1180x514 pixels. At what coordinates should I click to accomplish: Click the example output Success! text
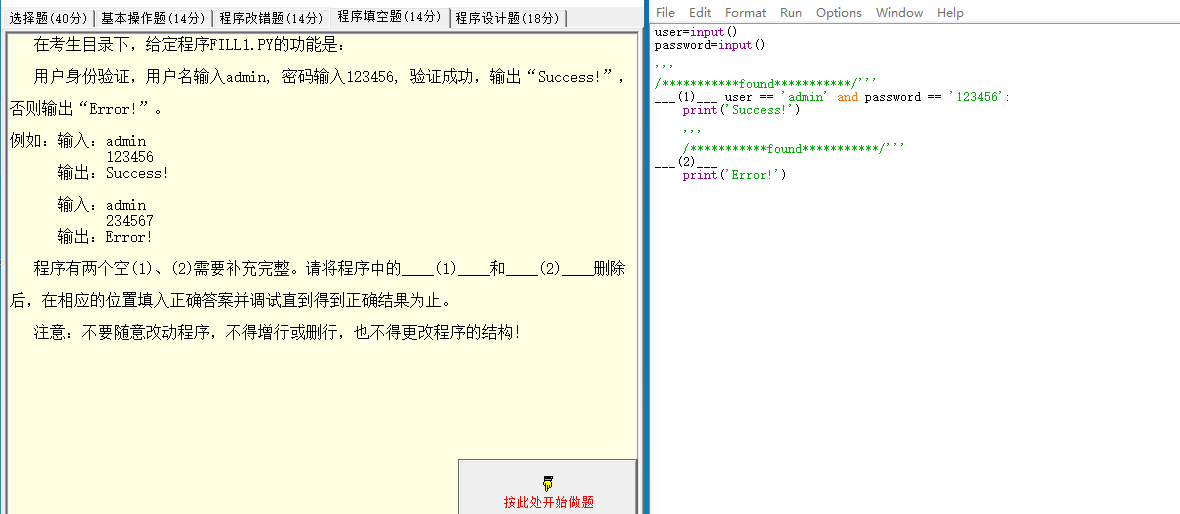point(137,173)
